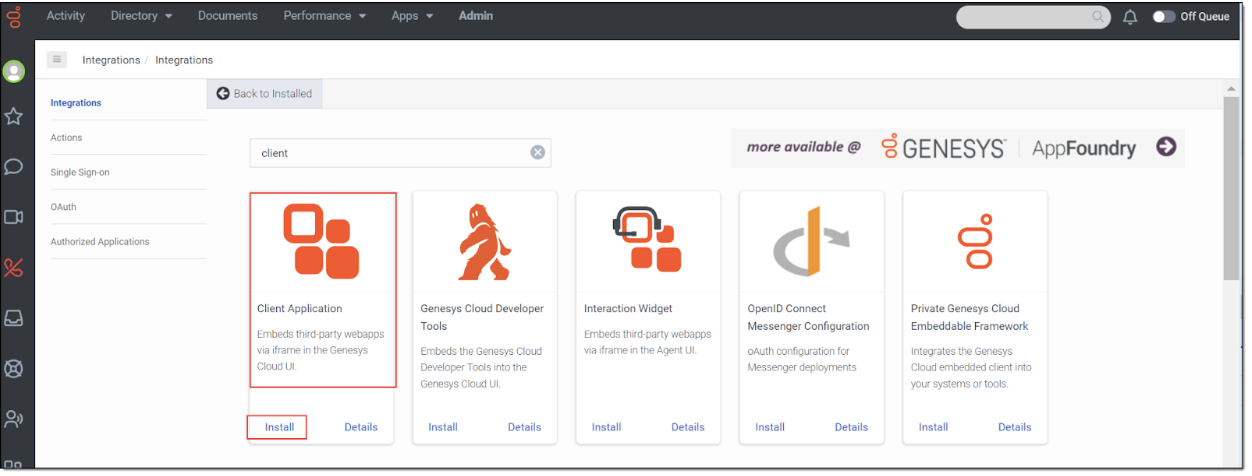Open the inbox icon in sidebar
Screen dimensions: 1252x476
pos(14,318)
